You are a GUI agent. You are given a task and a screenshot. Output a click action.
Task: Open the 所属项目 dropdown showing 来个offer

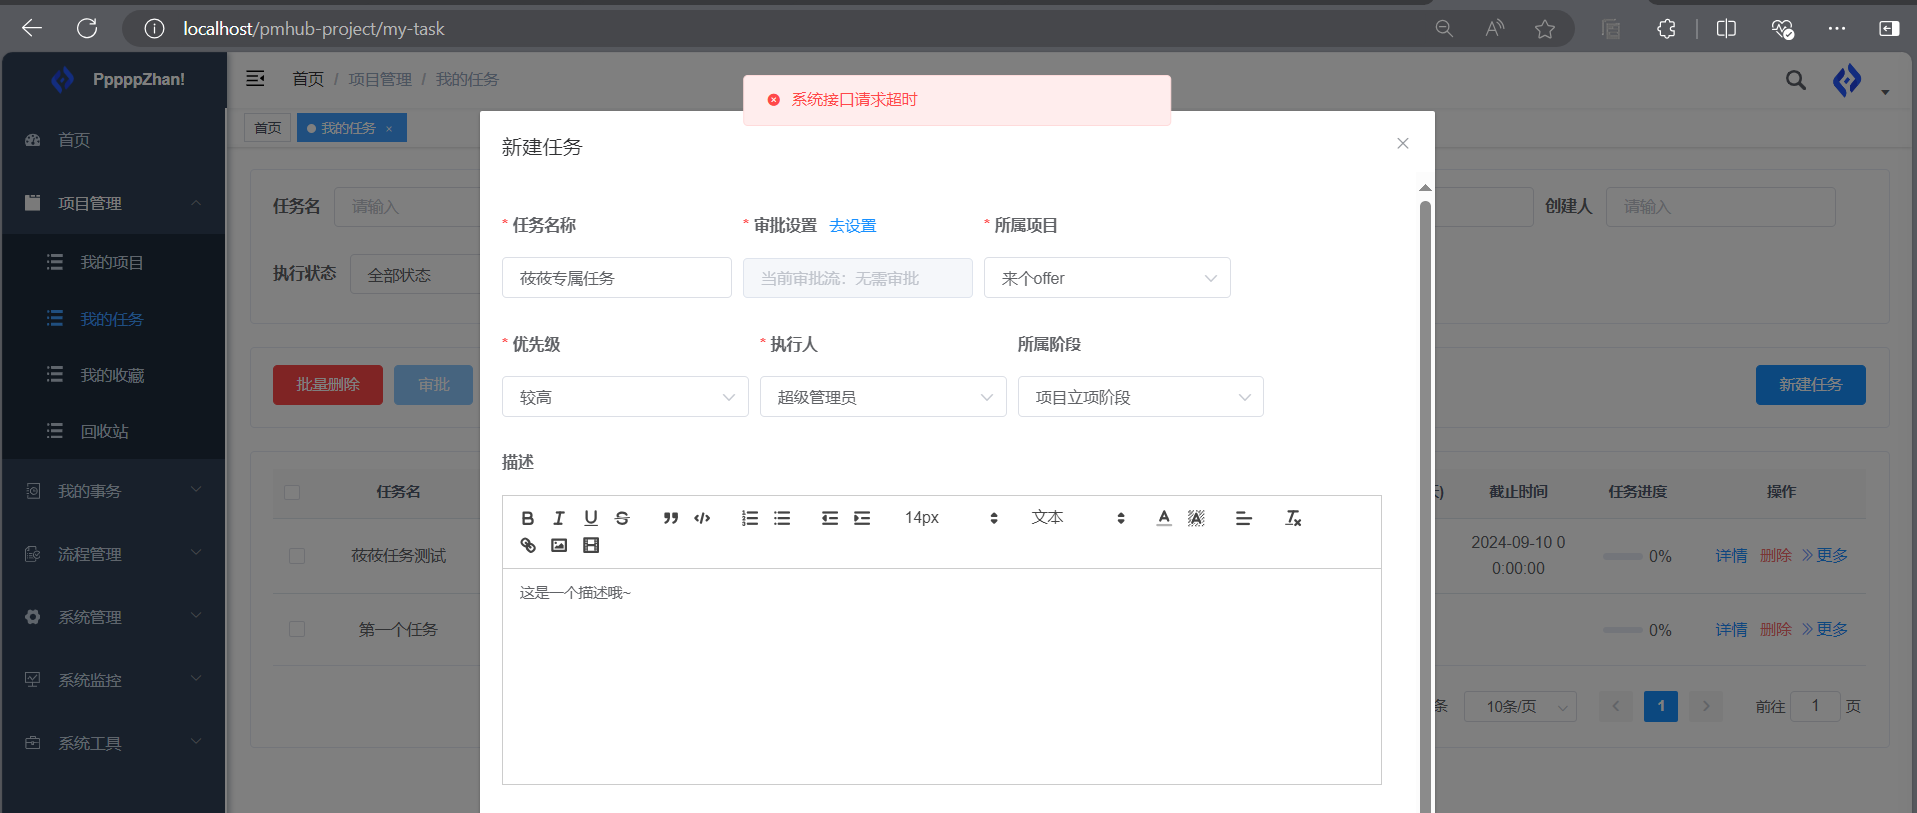(1107, 278)
